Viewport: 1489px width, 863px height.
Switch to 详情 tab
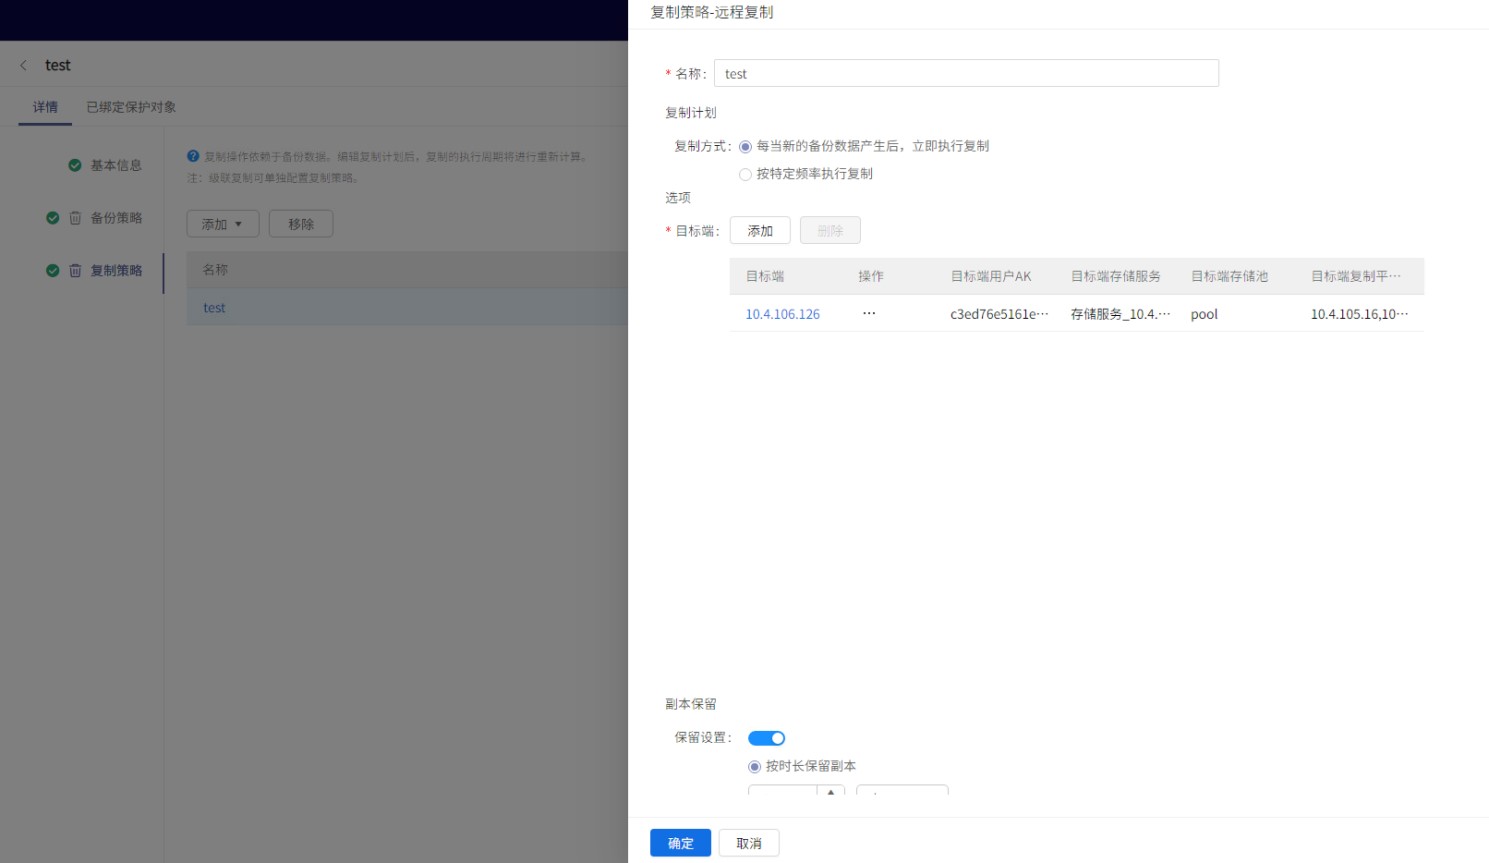45,107
